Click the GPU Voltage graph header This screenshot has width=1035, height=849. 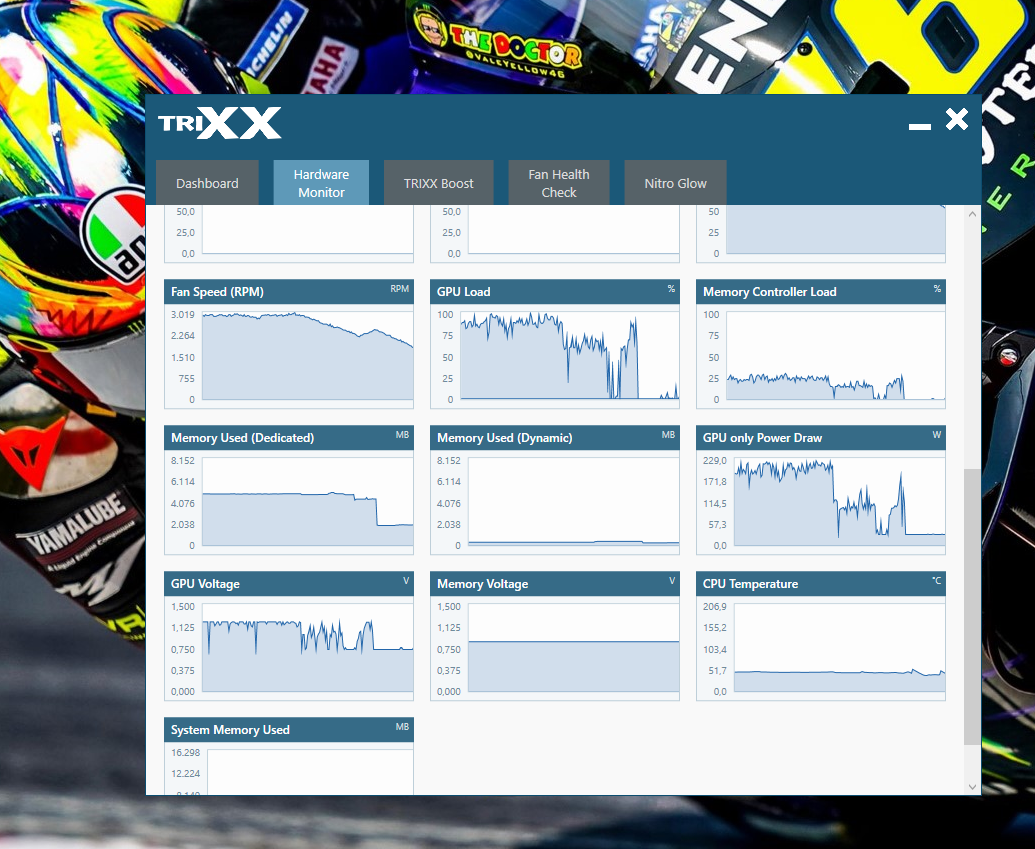pos(289,584)
